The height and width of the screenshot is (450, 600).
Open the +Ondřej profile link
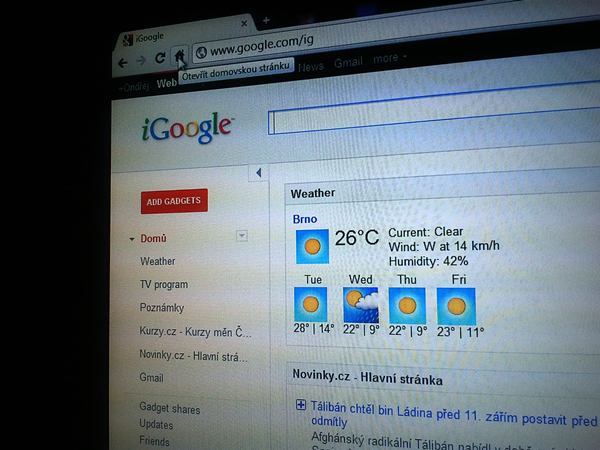click(134, 87)
